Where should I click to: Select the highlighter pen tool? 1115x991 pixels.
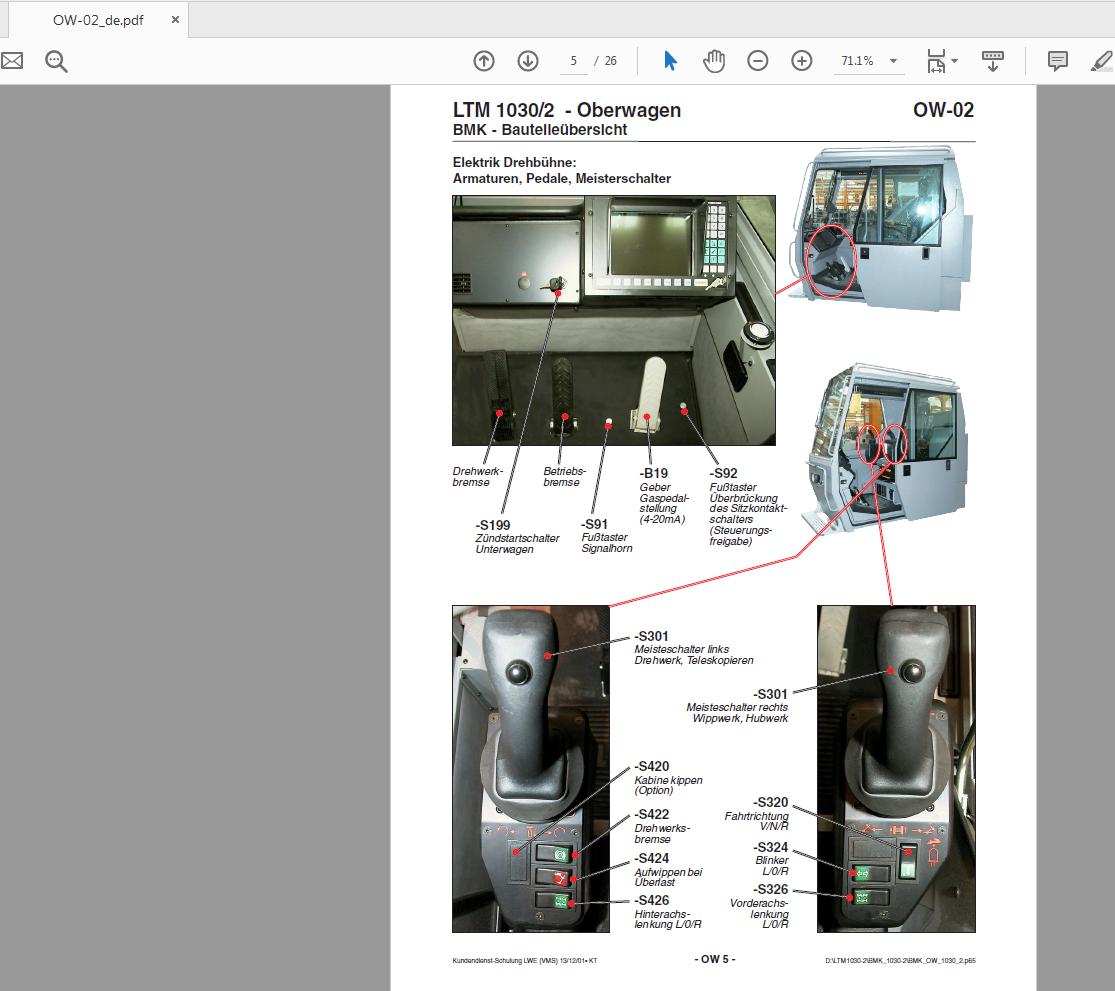click(x=1101, y=61)
